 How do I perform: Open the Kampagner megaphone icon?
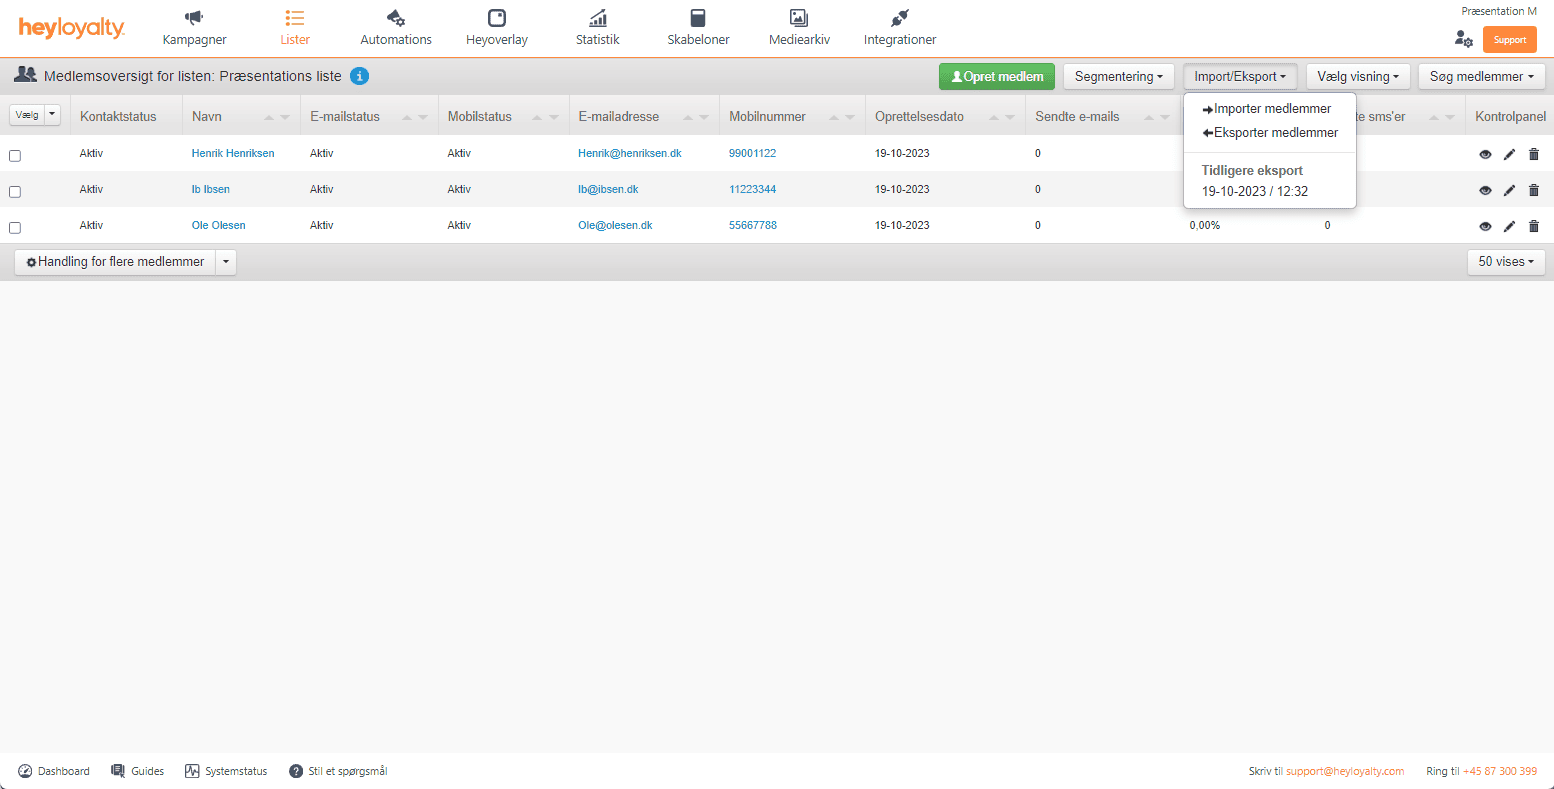click(194, 18)
